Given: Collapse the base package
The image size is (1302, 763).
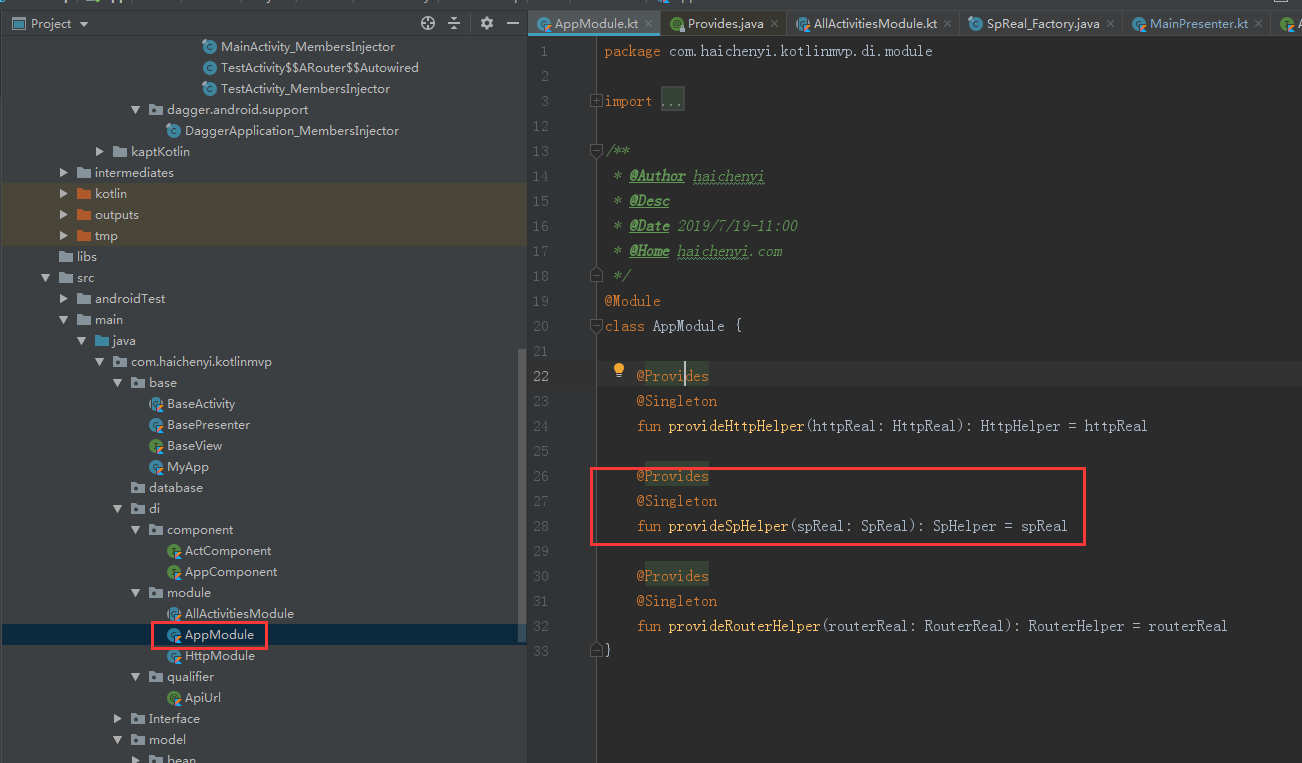Looking at the screenshot, I should click(117, 383).
